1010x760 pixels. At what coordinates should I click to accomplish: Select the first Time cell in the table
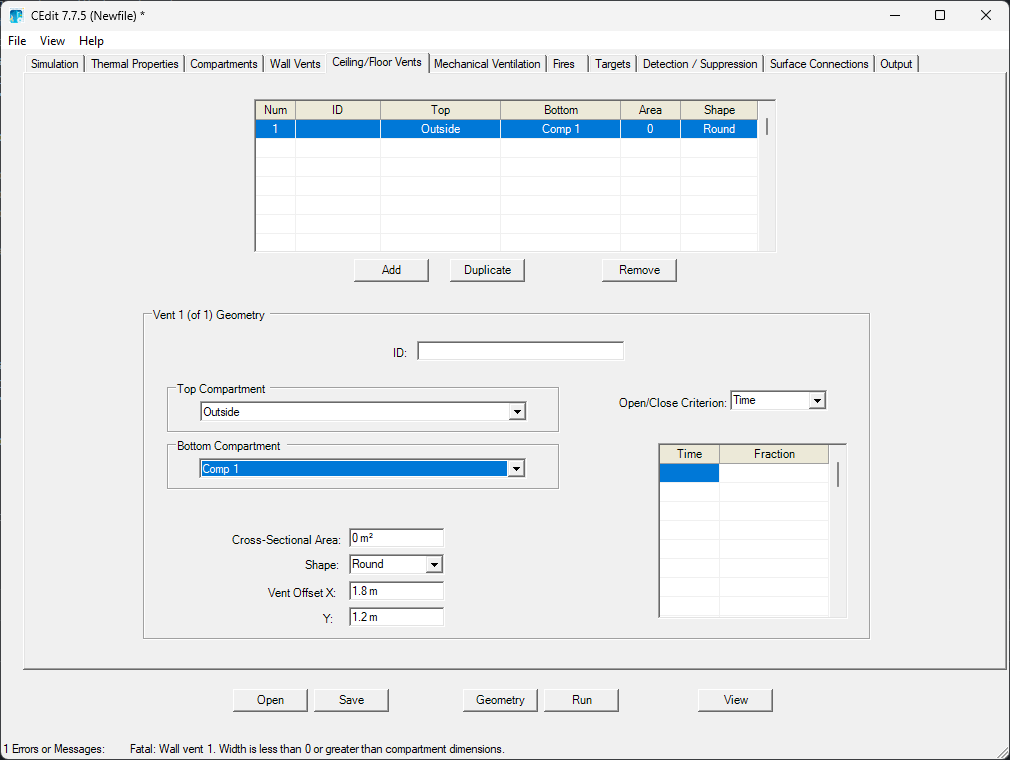(689, 473)
